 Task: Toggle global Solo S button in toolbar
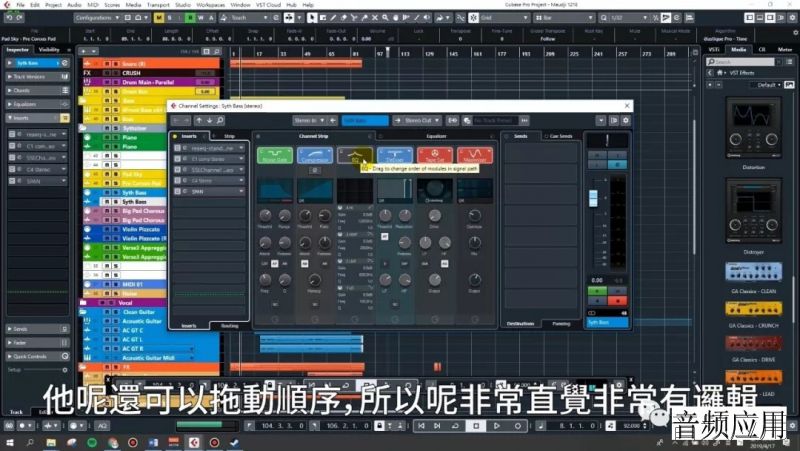169,18
